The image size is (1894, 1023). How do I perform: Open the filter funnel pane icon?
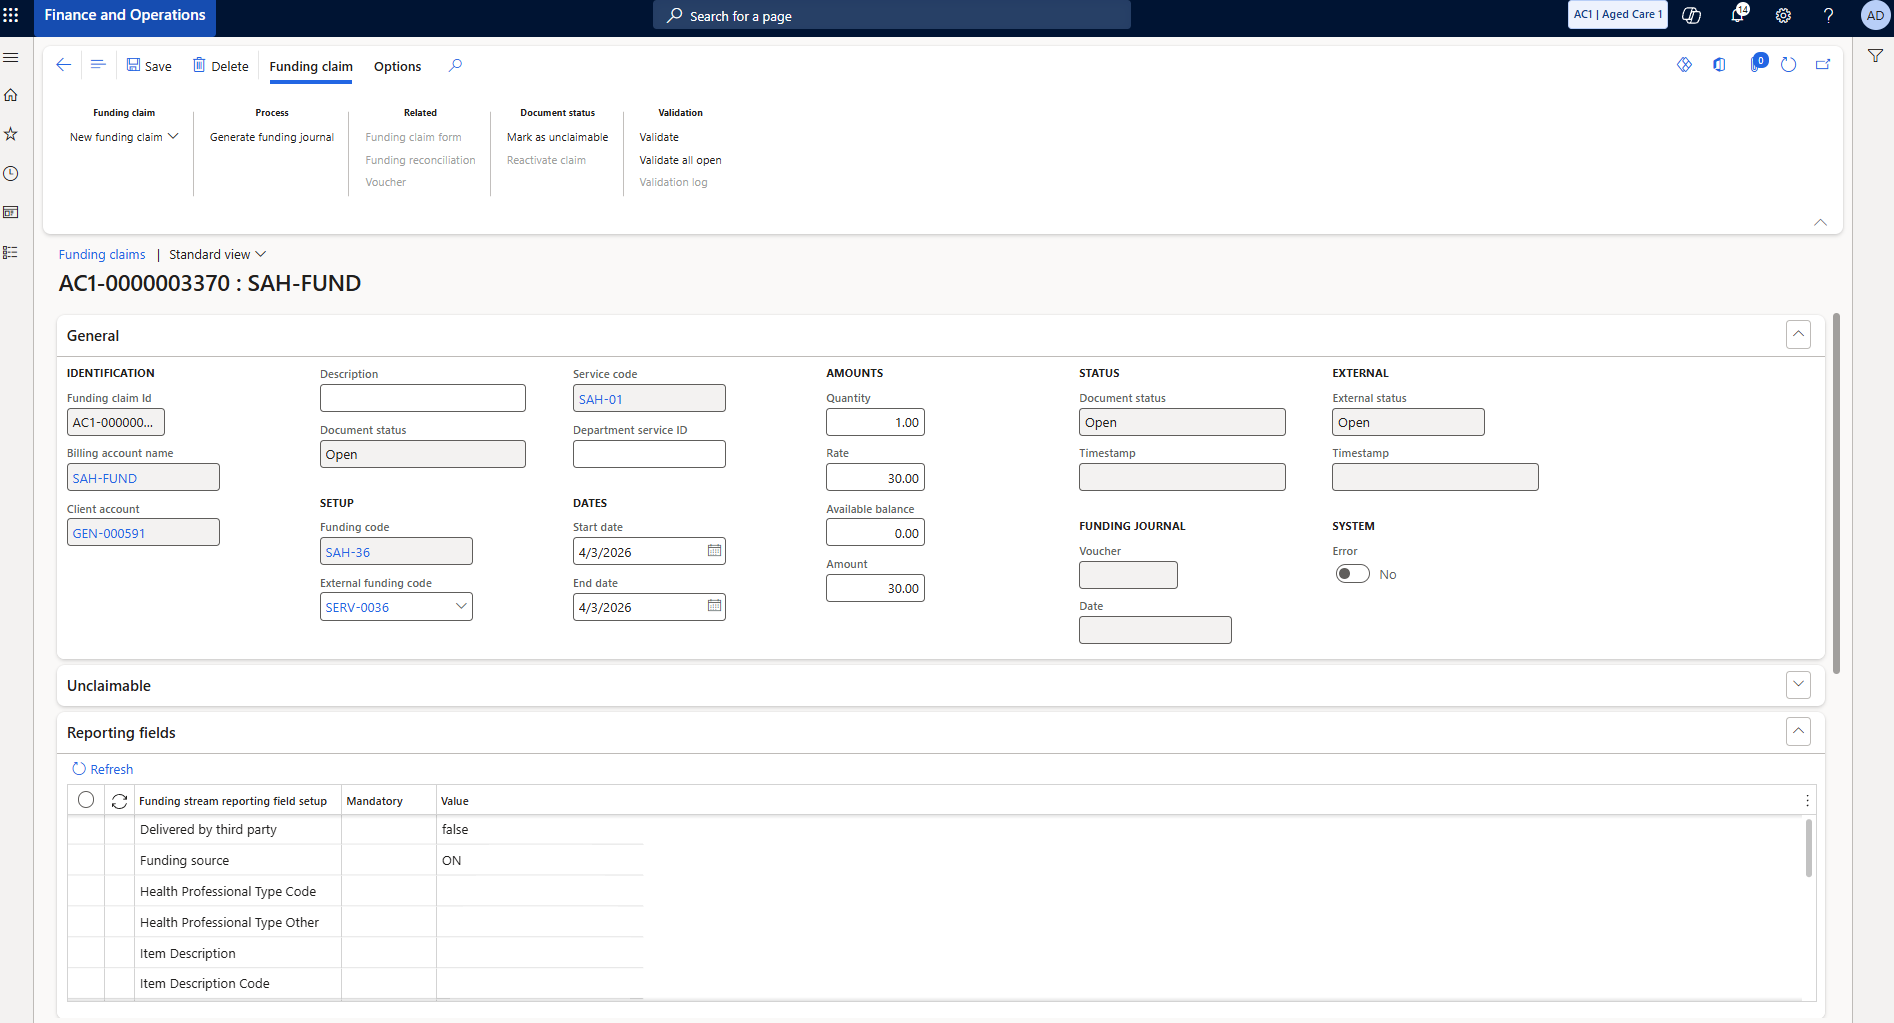click(1876, 56)
